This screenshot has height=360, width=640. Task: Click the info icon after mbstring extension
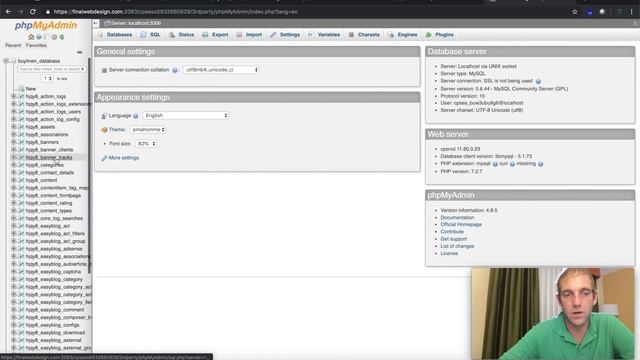coord(540,164)
